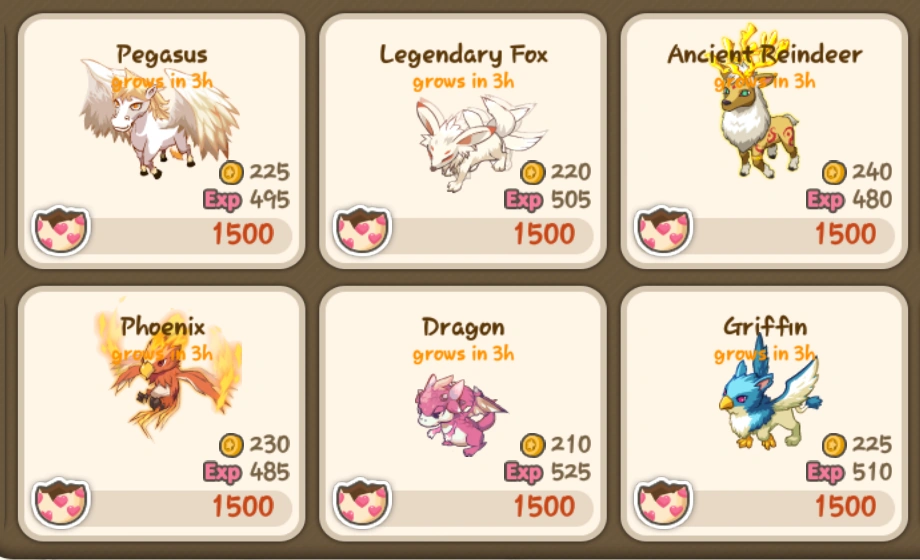Buy Legendary Fox via 1500 price bar
Screen dimensions: 920x560
pos(478,235)
